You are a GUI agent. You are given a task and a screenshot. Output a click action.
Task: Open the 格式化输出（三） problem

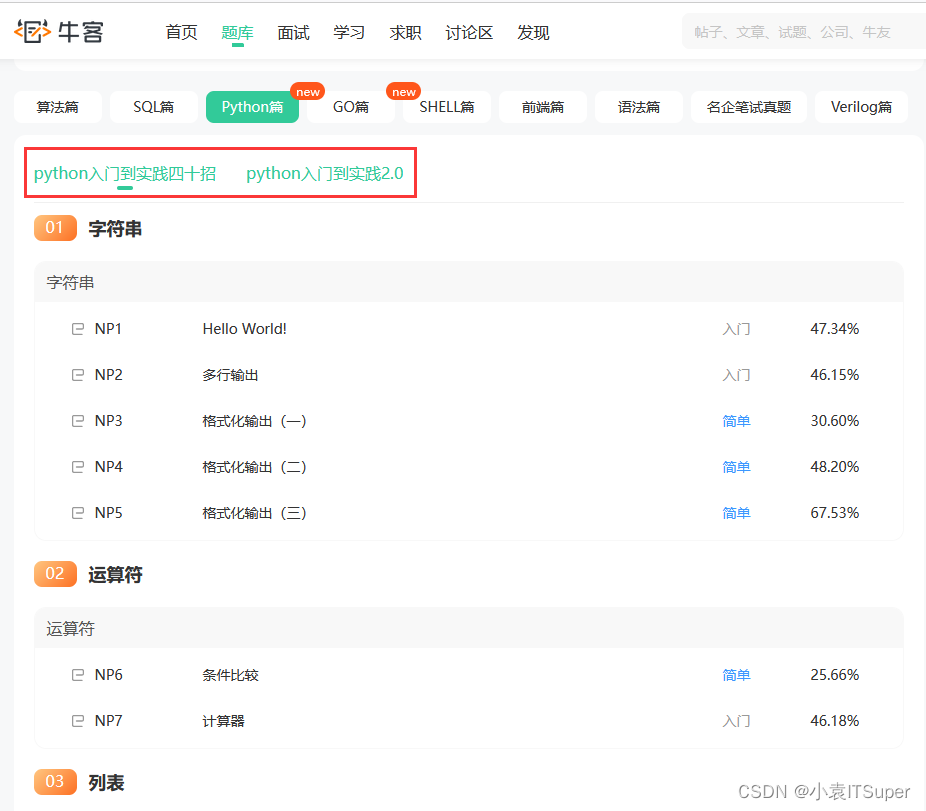click(254, 513)
